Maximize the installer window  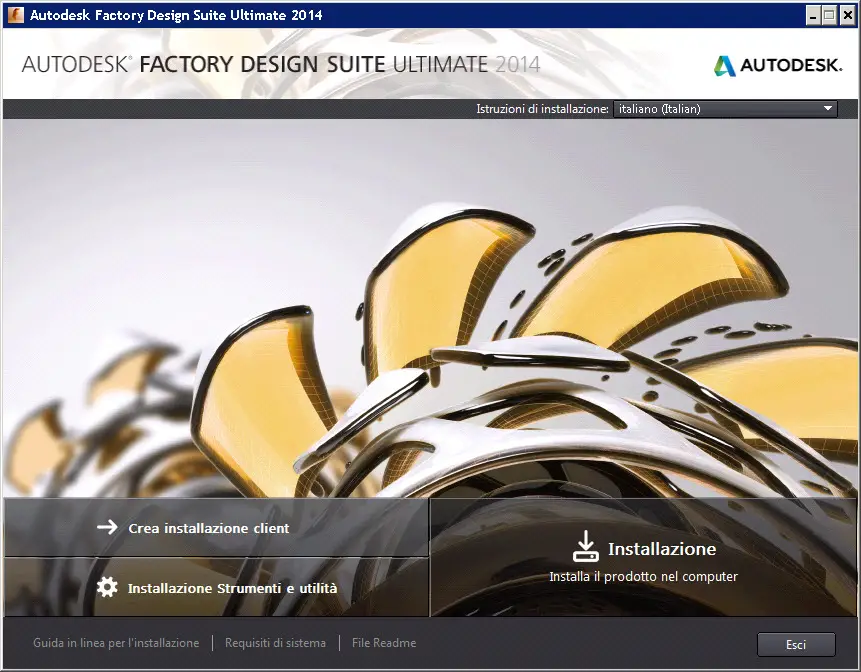click(830, 15)
